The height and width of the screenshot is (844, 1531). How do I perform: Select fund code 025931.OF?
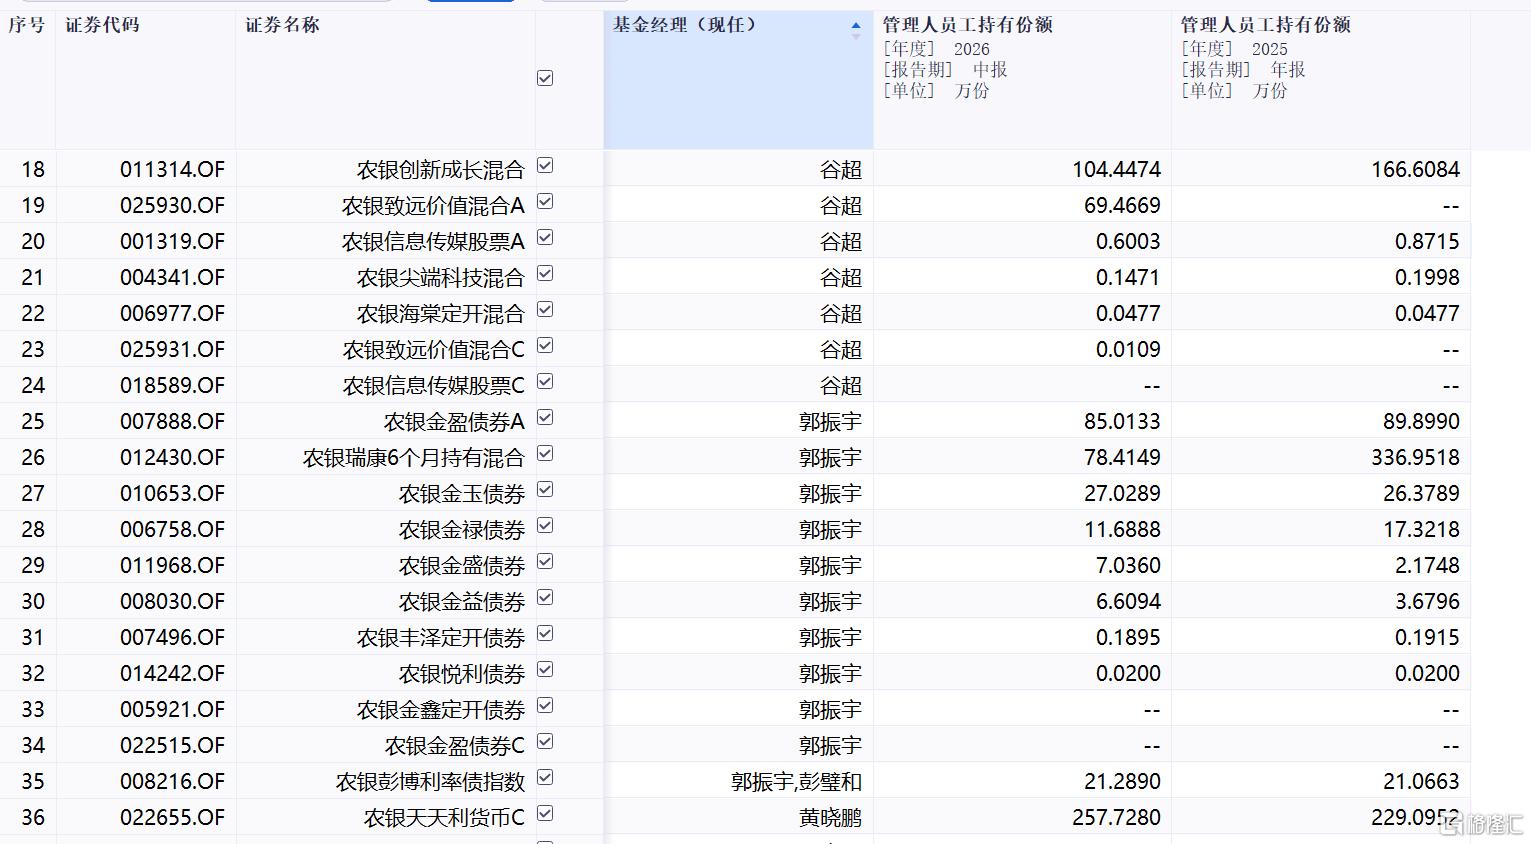click(172, 350)
